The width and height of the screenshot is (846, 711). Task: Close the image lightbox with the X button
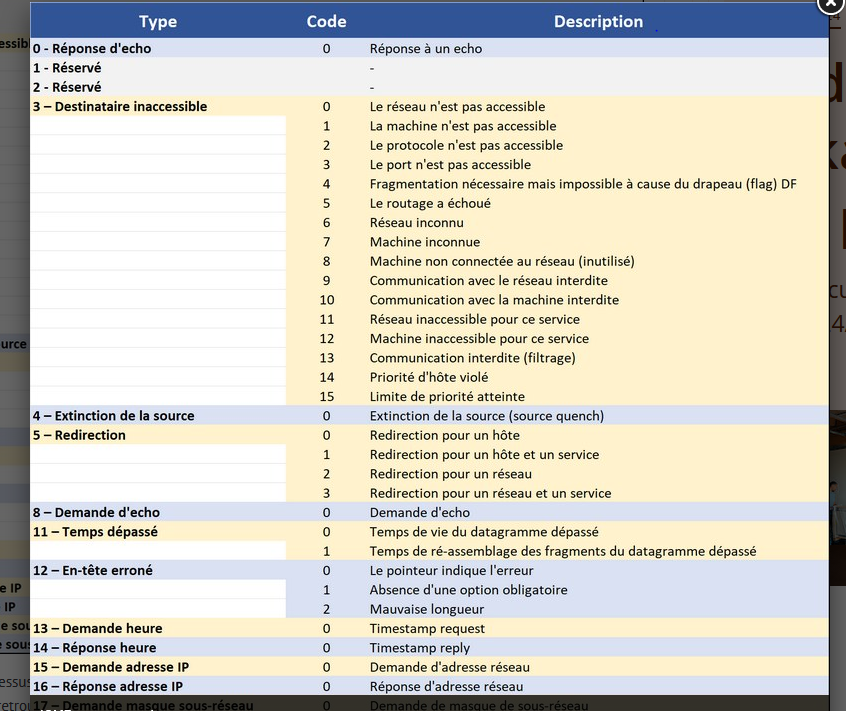pyautogui.click(x=832, y=4)
